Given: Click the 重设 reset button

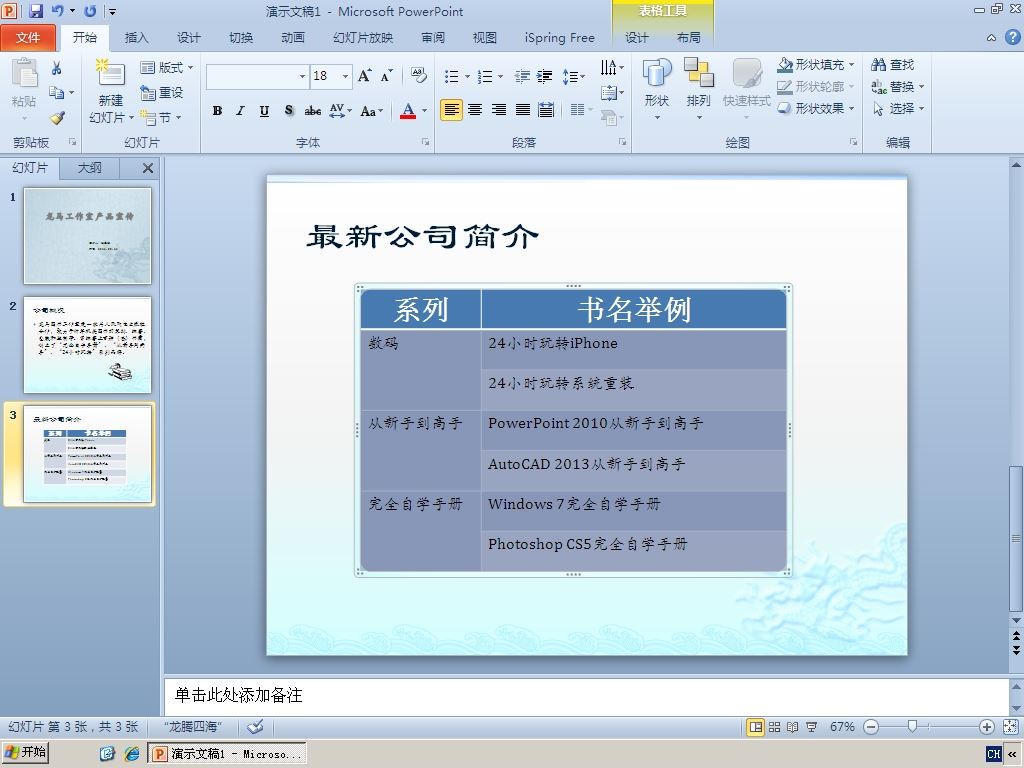Looking at the screenshot, I should tap(162, 93).
